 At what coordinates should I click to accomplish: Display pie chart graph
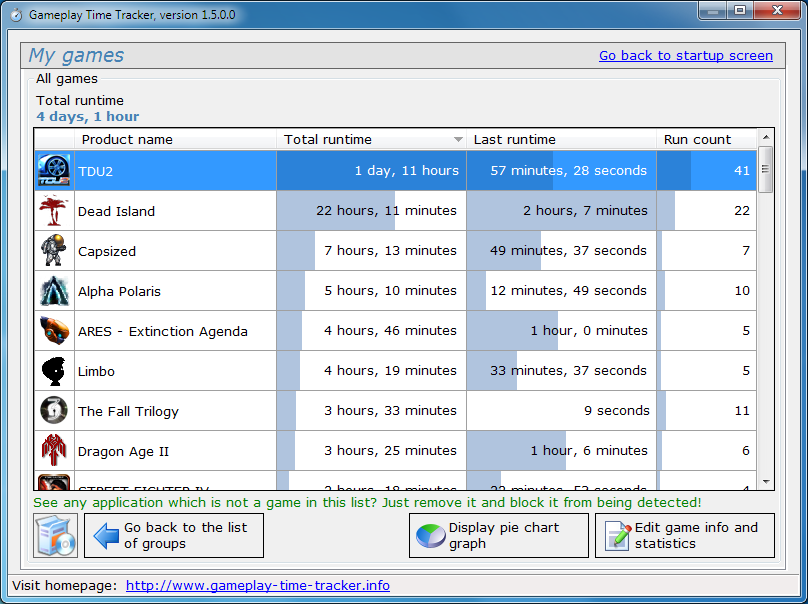(x=499, y=536)
